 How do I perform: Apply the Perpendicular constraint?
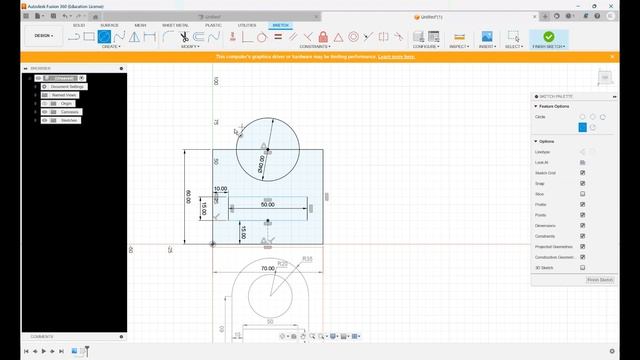(308, 37)
